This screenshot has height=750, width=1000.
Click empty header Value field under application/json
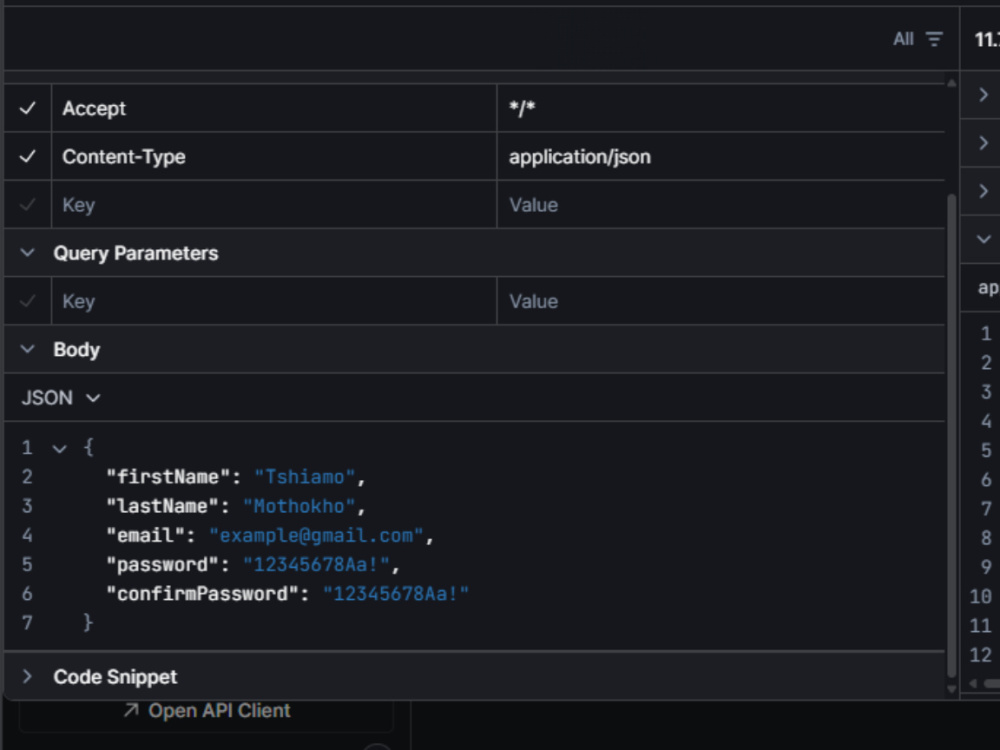(x=721, y=205)
